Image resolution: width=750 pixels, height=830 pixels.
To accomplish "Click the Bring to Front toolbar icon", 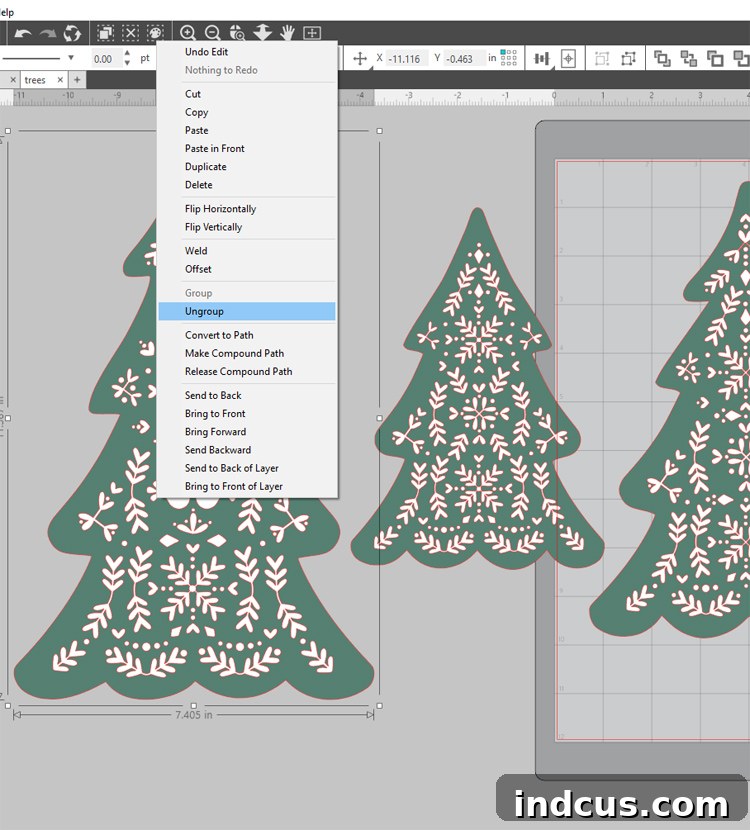I will click(x=662, y=58).
